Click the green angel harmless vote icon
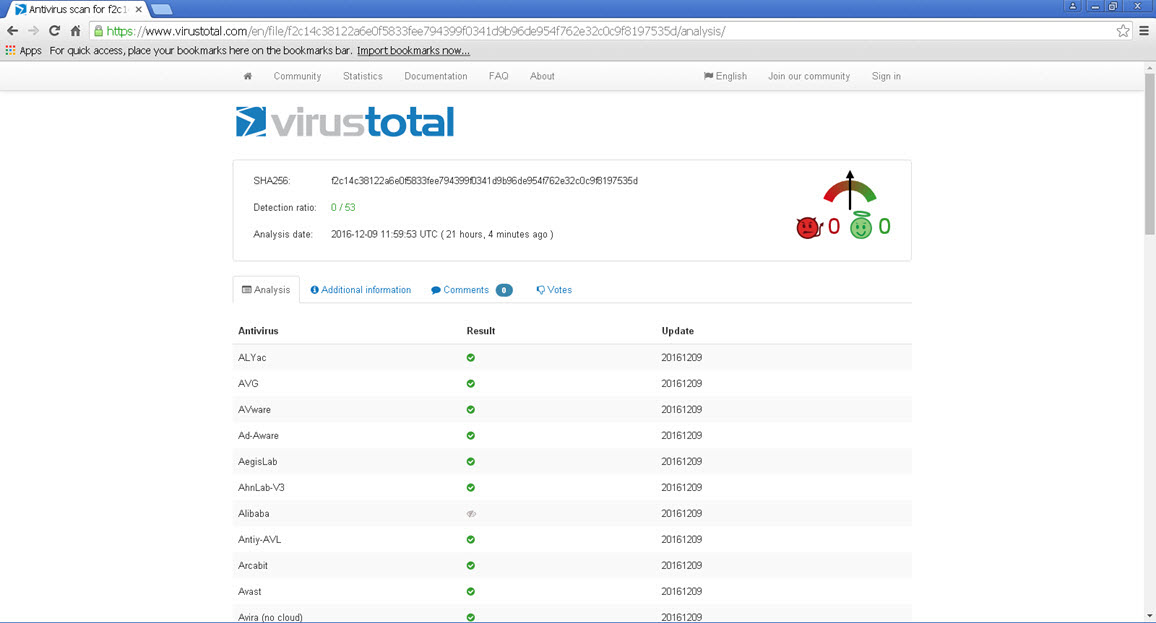The image size is (1156, 623). point(860,226)
